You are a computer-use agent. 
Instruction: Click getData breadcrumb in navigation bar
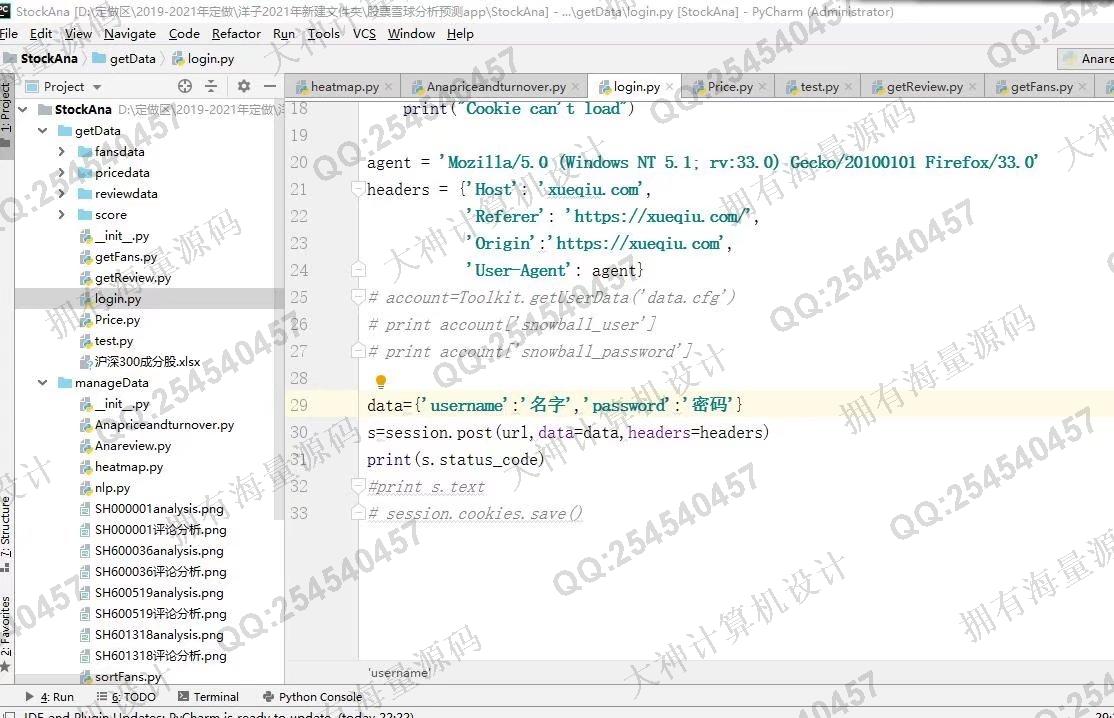tap(124, 58)
